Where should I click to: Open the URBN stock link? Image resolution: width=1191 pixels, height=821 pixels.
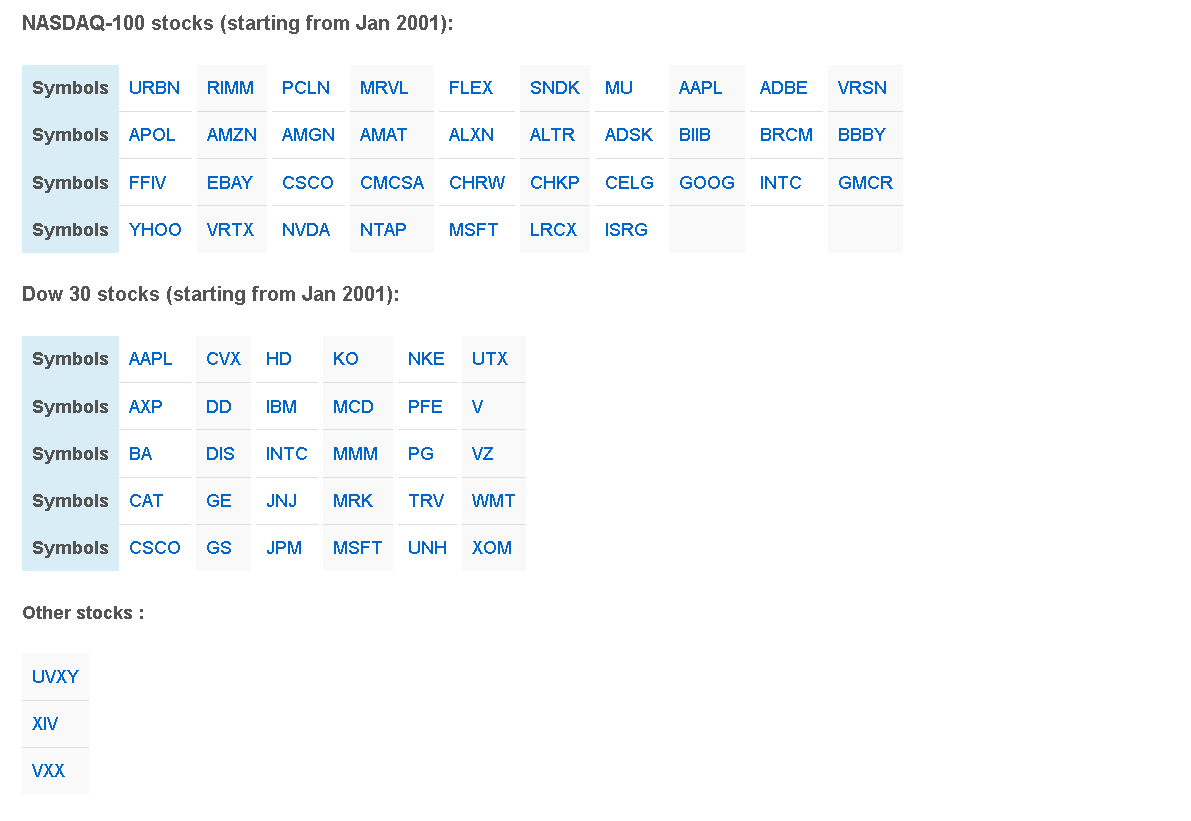pos(154,88)
